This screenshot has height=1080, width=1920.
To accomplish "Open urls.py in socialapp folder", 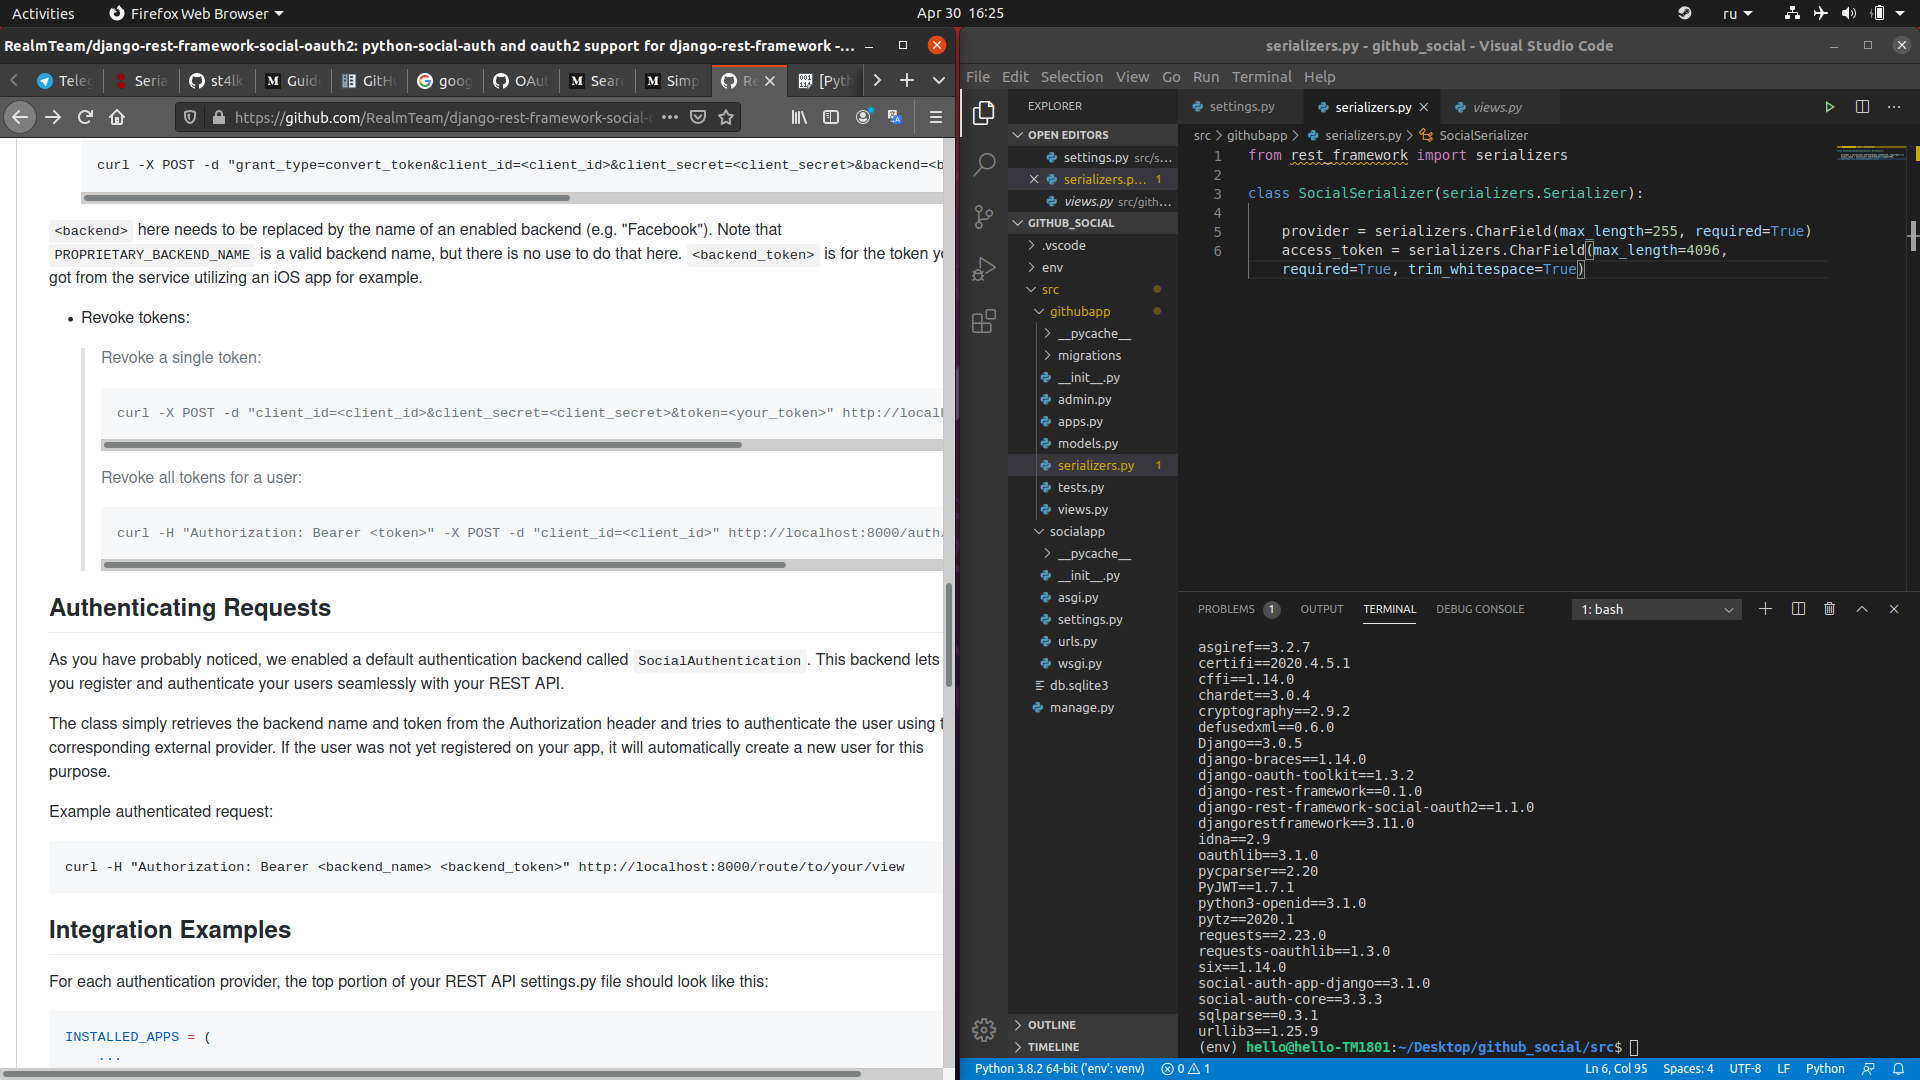I will pos(1092,641).
